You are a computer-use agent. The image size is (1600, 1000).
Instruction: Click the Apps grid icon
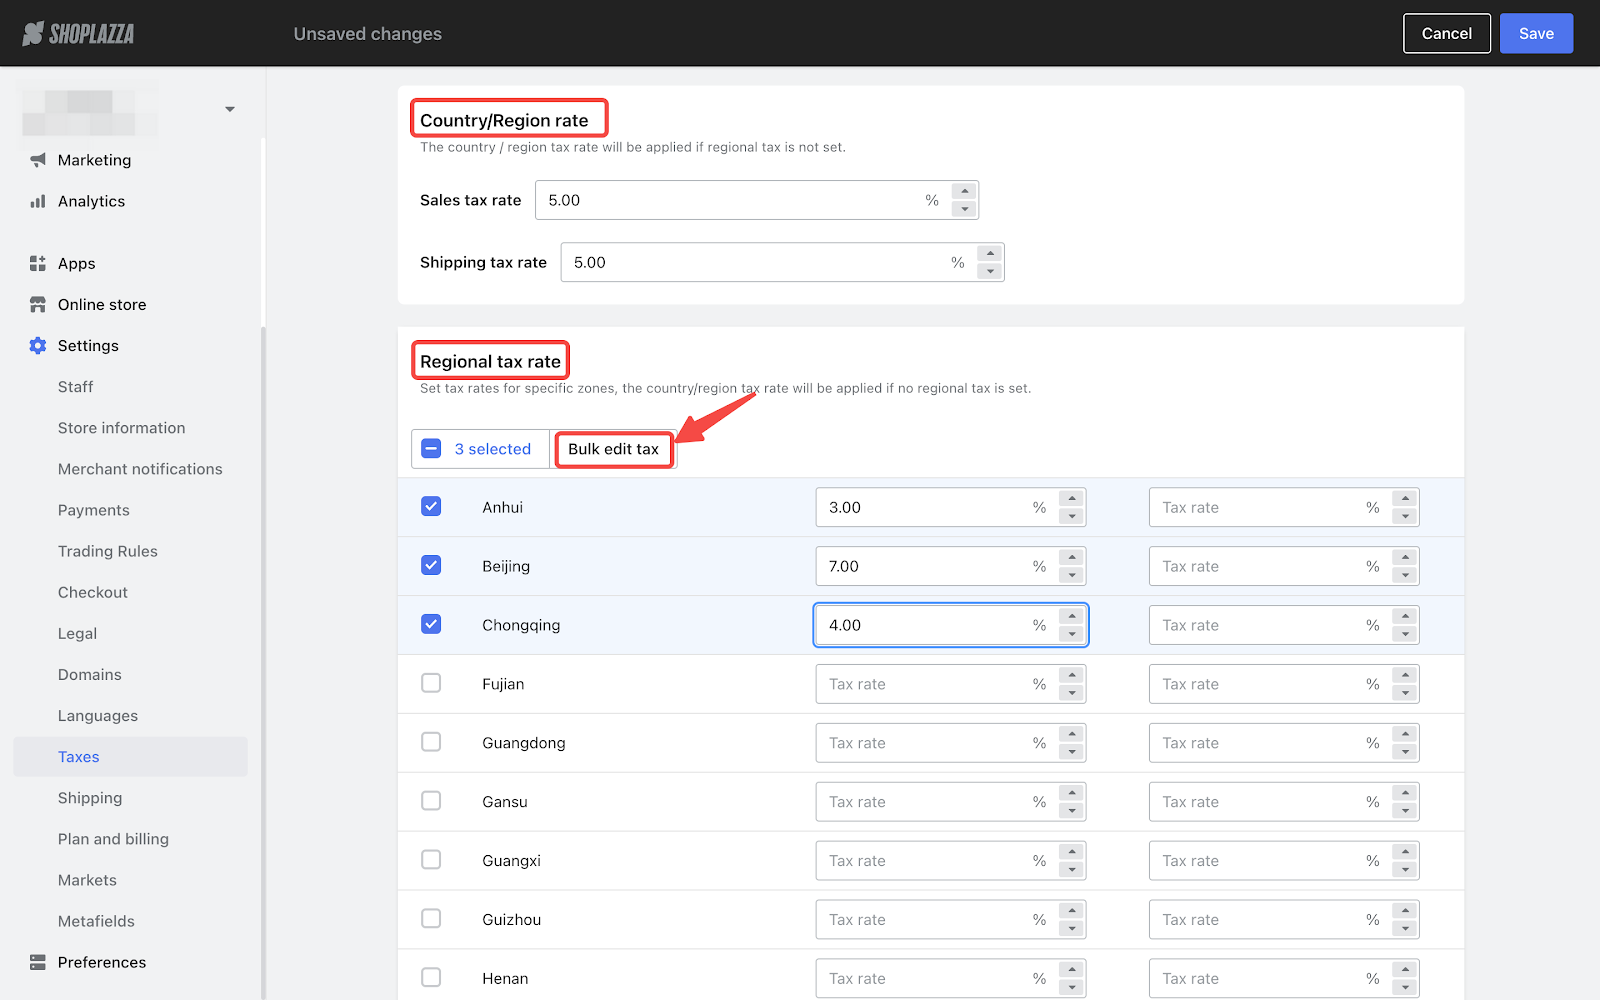38,263
